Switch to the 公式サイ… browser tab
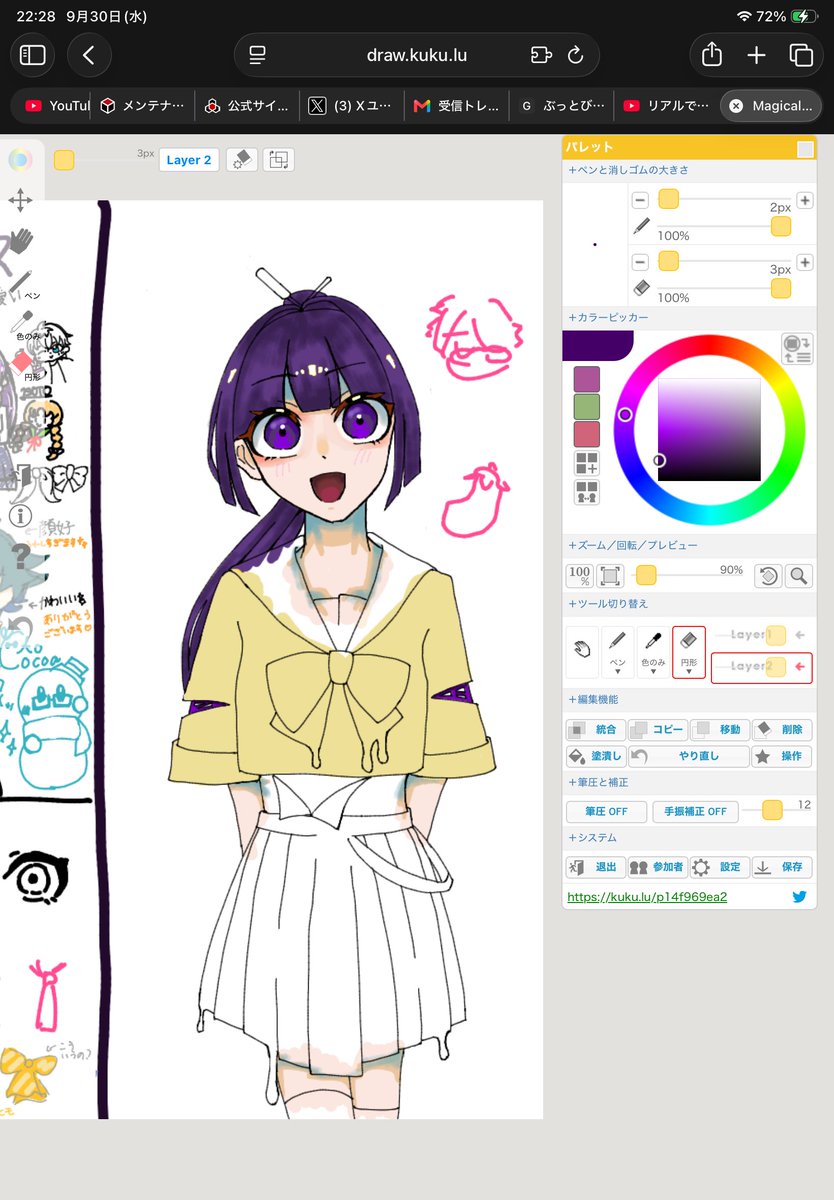This screenshot has width=834, height=1200. pos(249,105)
